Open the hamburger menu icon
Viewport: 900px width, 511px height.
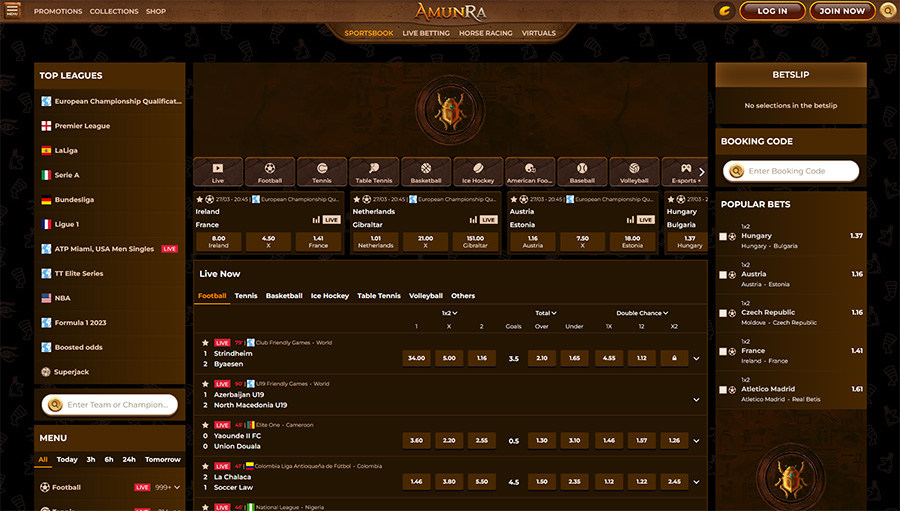(x=13, y=10)
